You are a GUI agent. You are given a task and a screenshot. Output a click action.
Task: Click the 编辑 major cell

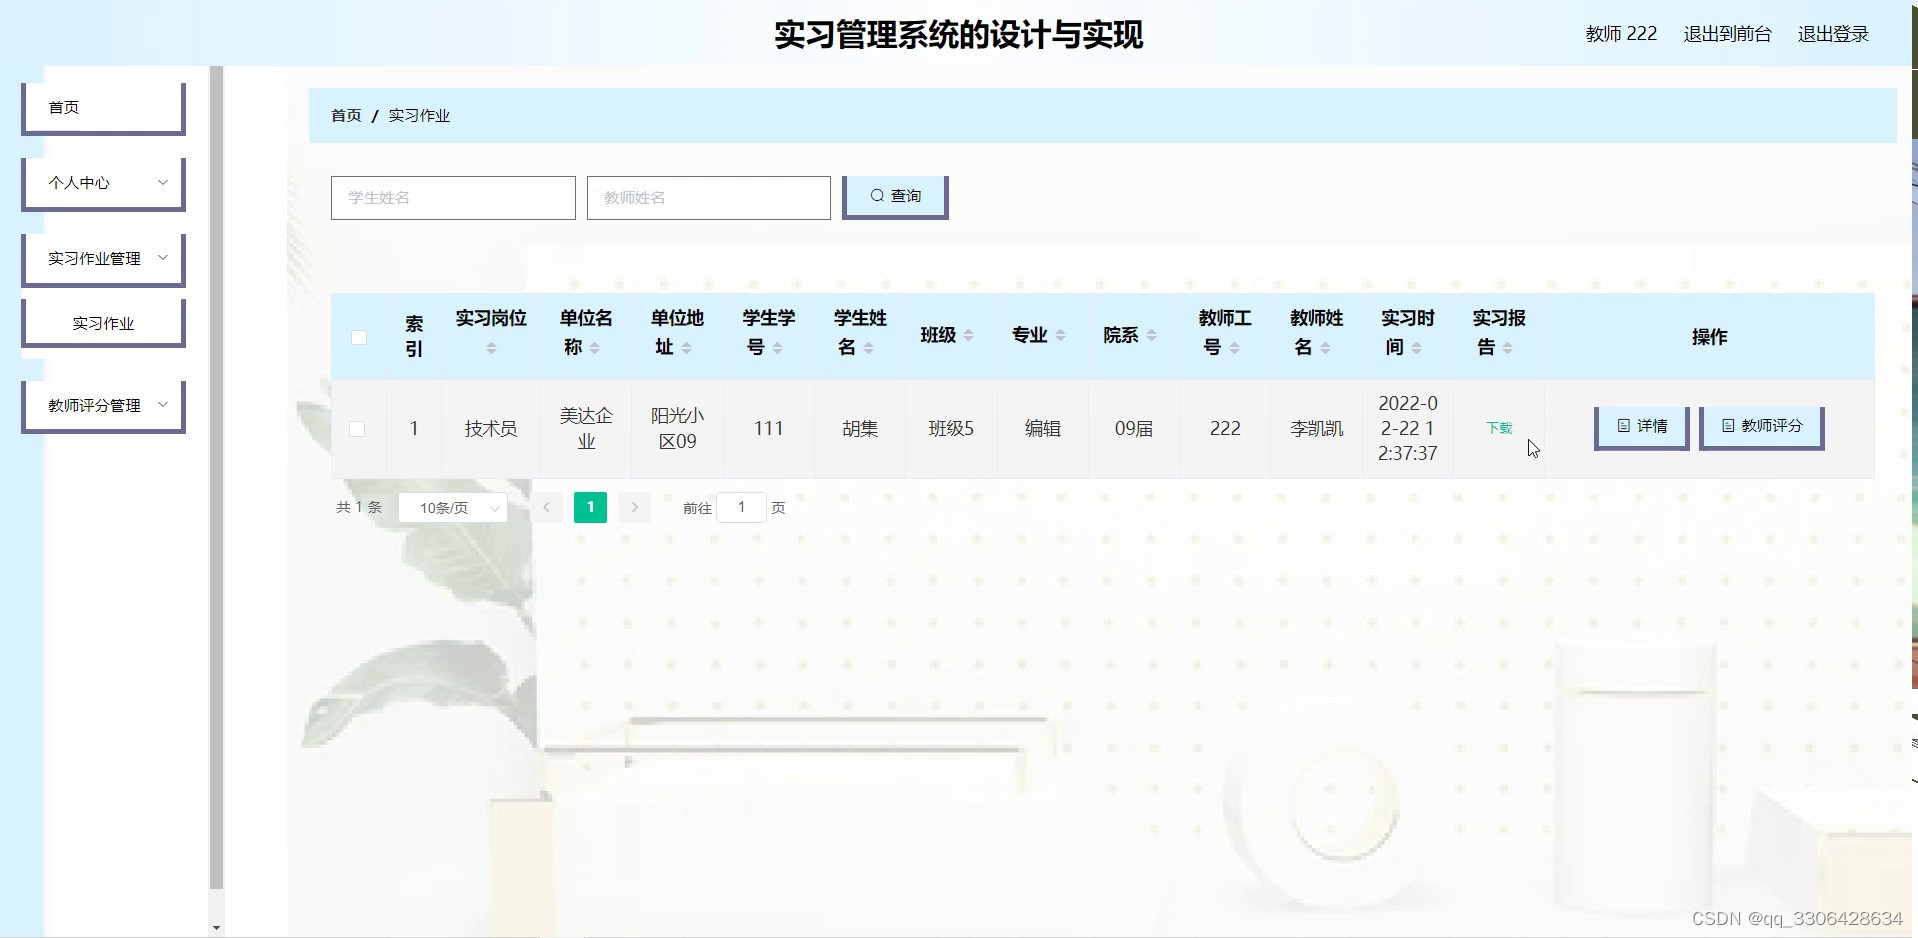tap(1043, 429)
